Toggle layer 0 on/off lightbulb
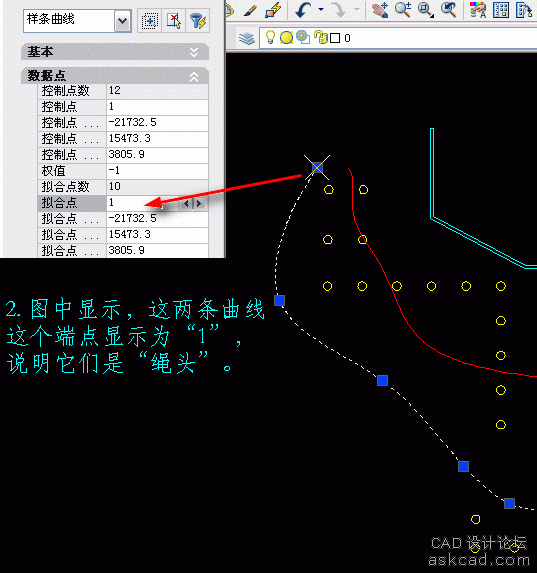The width and height of the screenshot is (537, 573). (270, 37)
